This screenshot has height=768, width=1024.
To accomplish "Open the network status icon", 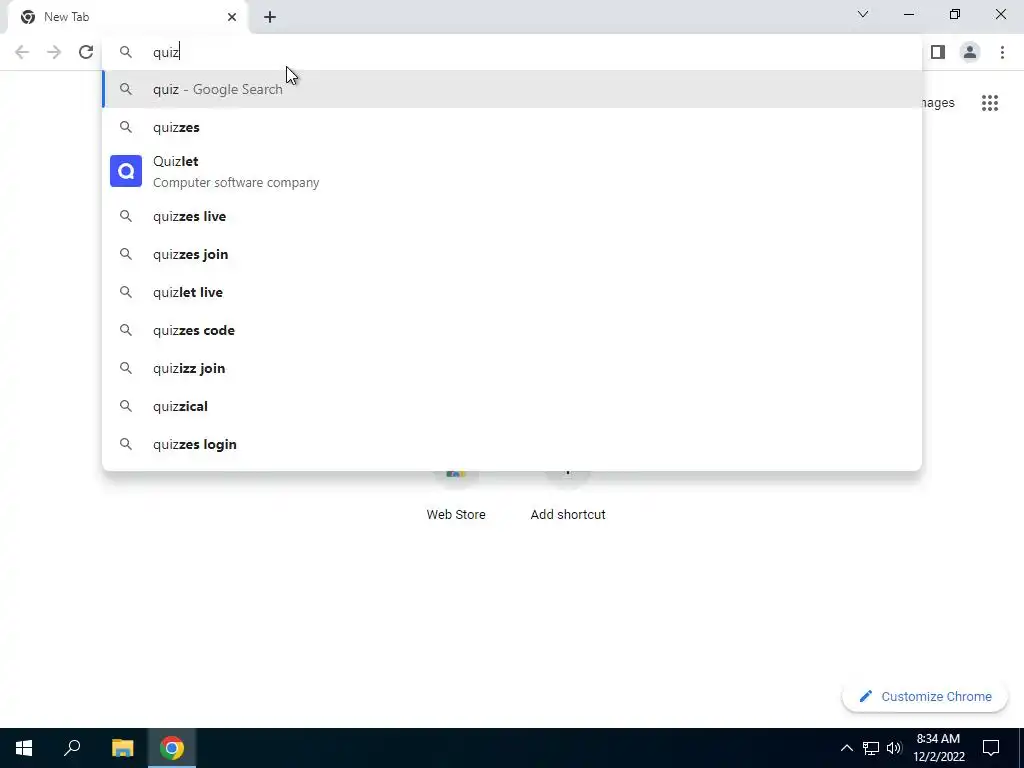I will [x=871, y=748].
